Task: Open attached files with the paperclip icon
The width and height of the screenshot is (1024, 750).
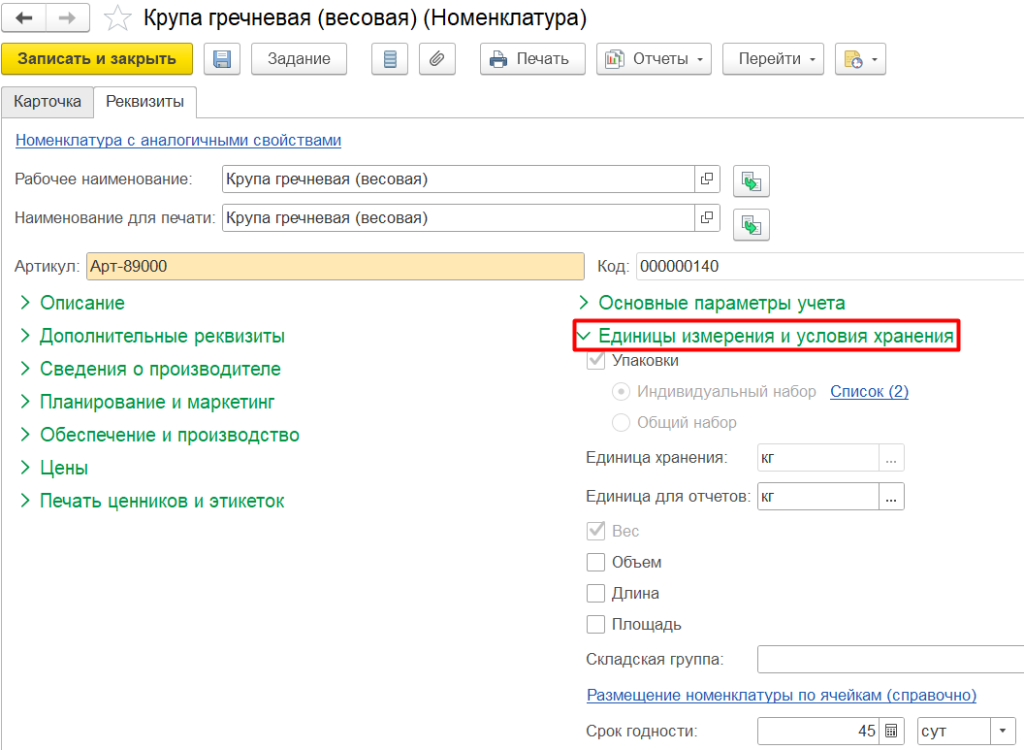Action: click(437, 59)
